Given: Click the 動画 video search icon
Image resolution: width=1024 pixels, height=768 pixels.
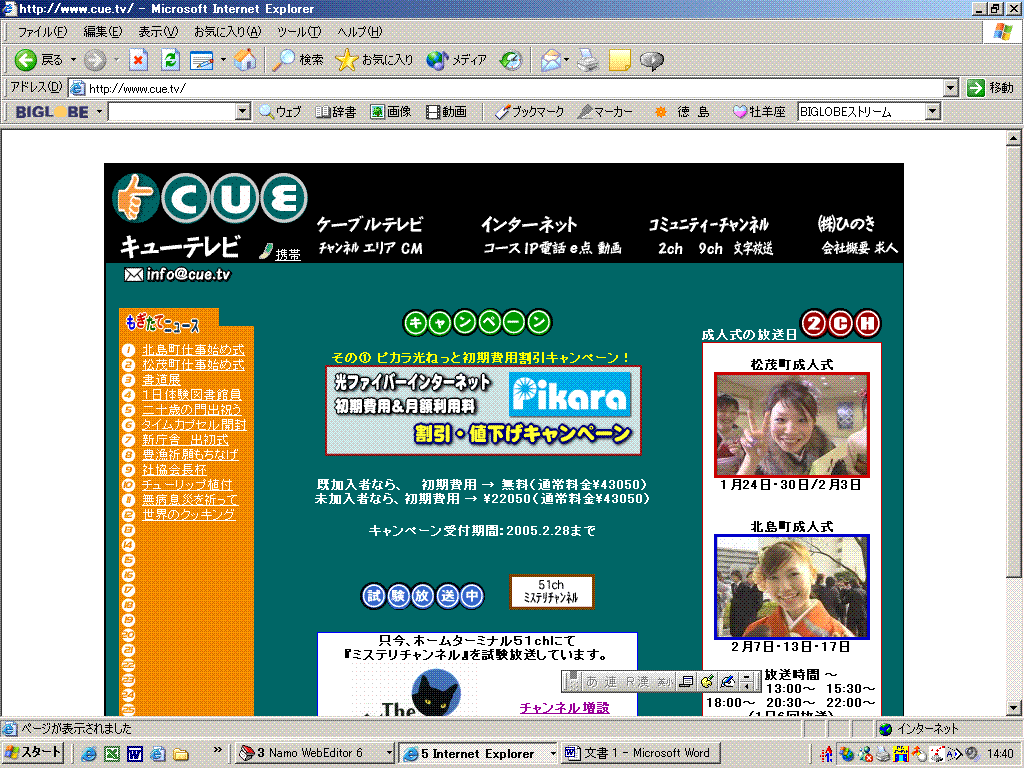Looking at the screenshot, I should click(446, 112).
